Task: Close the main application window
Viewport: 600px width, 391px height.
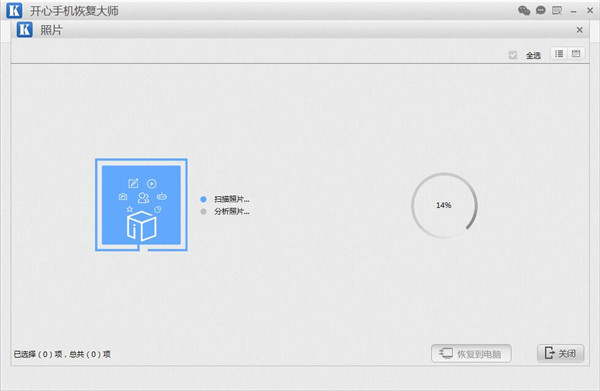Action: [x=590, y=11]
